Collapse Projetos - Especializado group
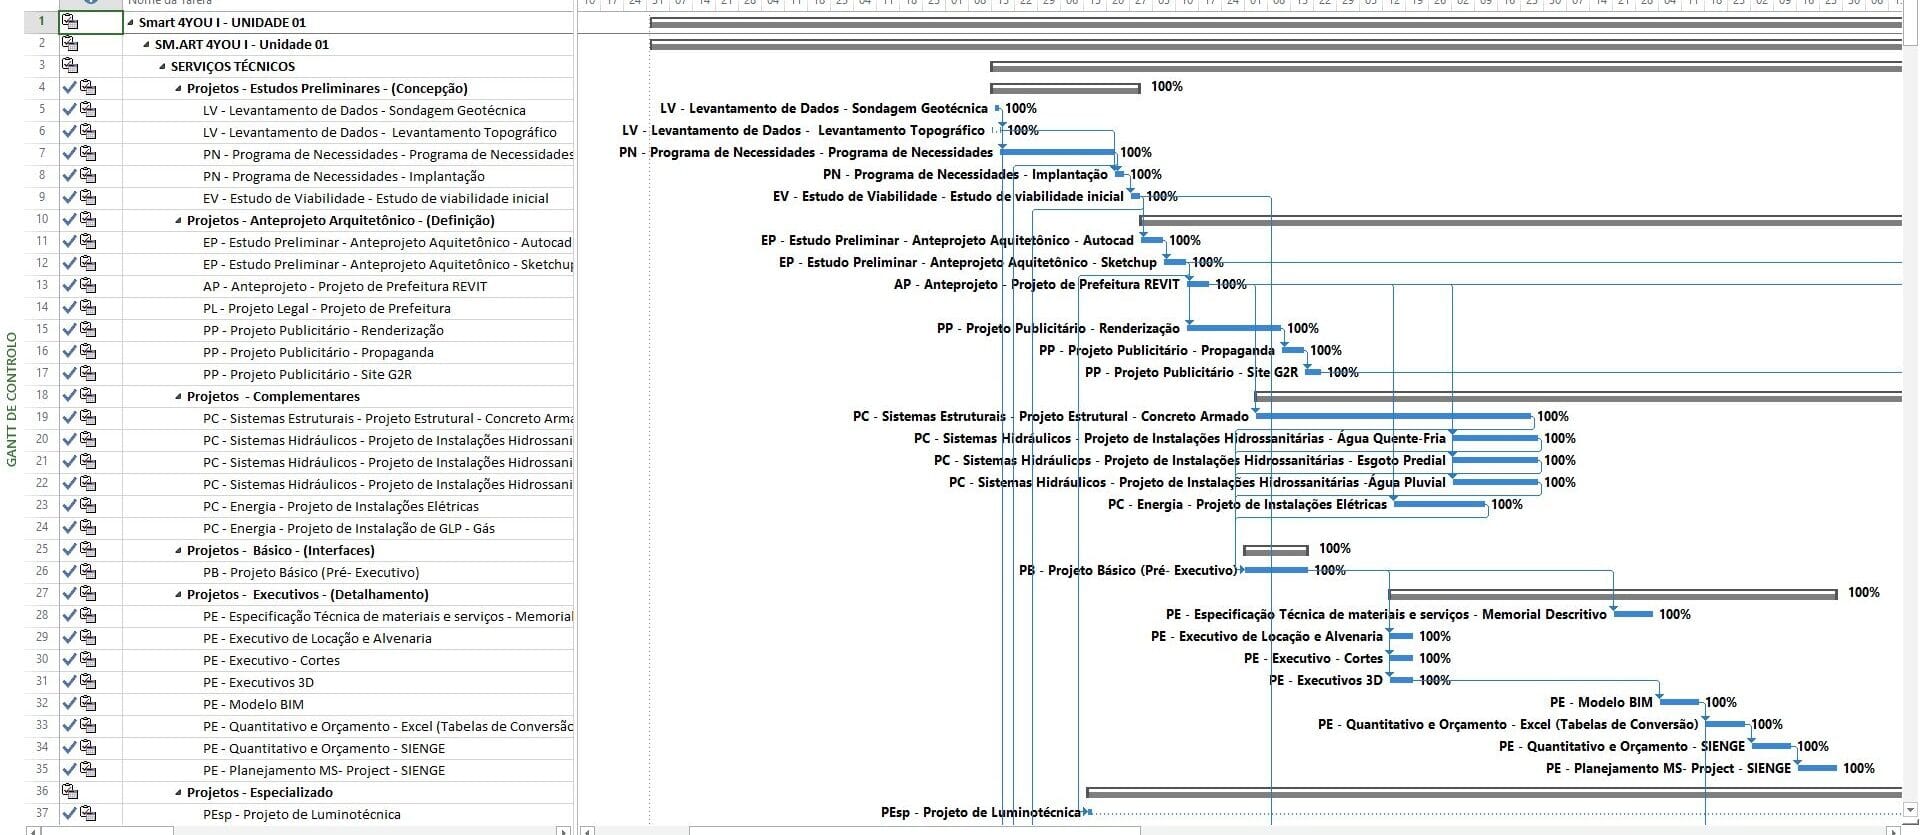 tap(179, 792)
